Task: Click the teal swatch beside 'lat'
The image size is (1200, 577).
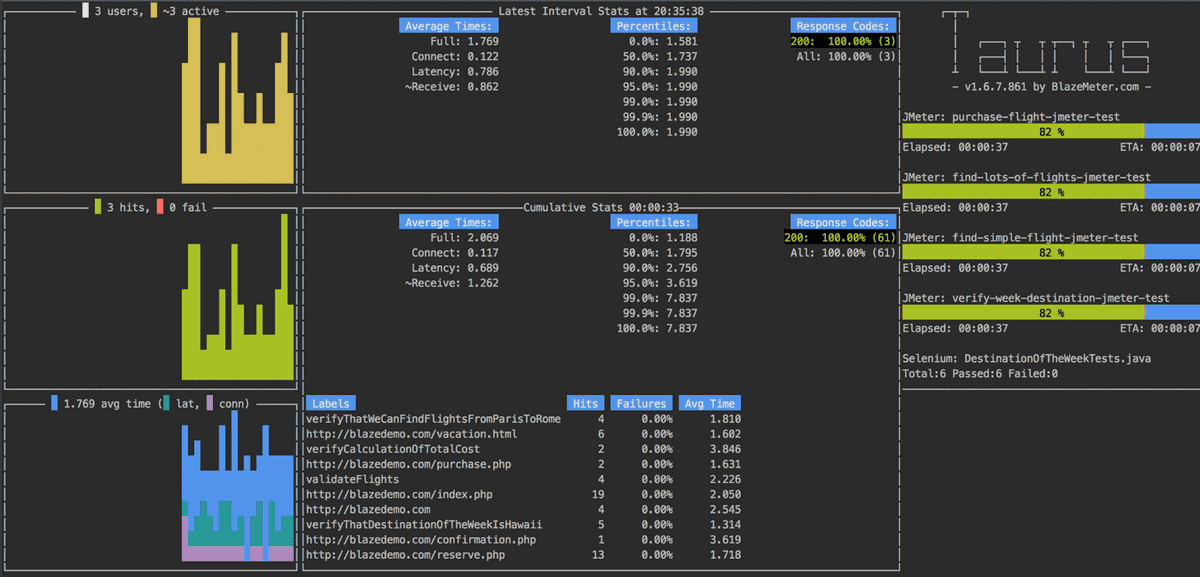Action: pos(165,403)
